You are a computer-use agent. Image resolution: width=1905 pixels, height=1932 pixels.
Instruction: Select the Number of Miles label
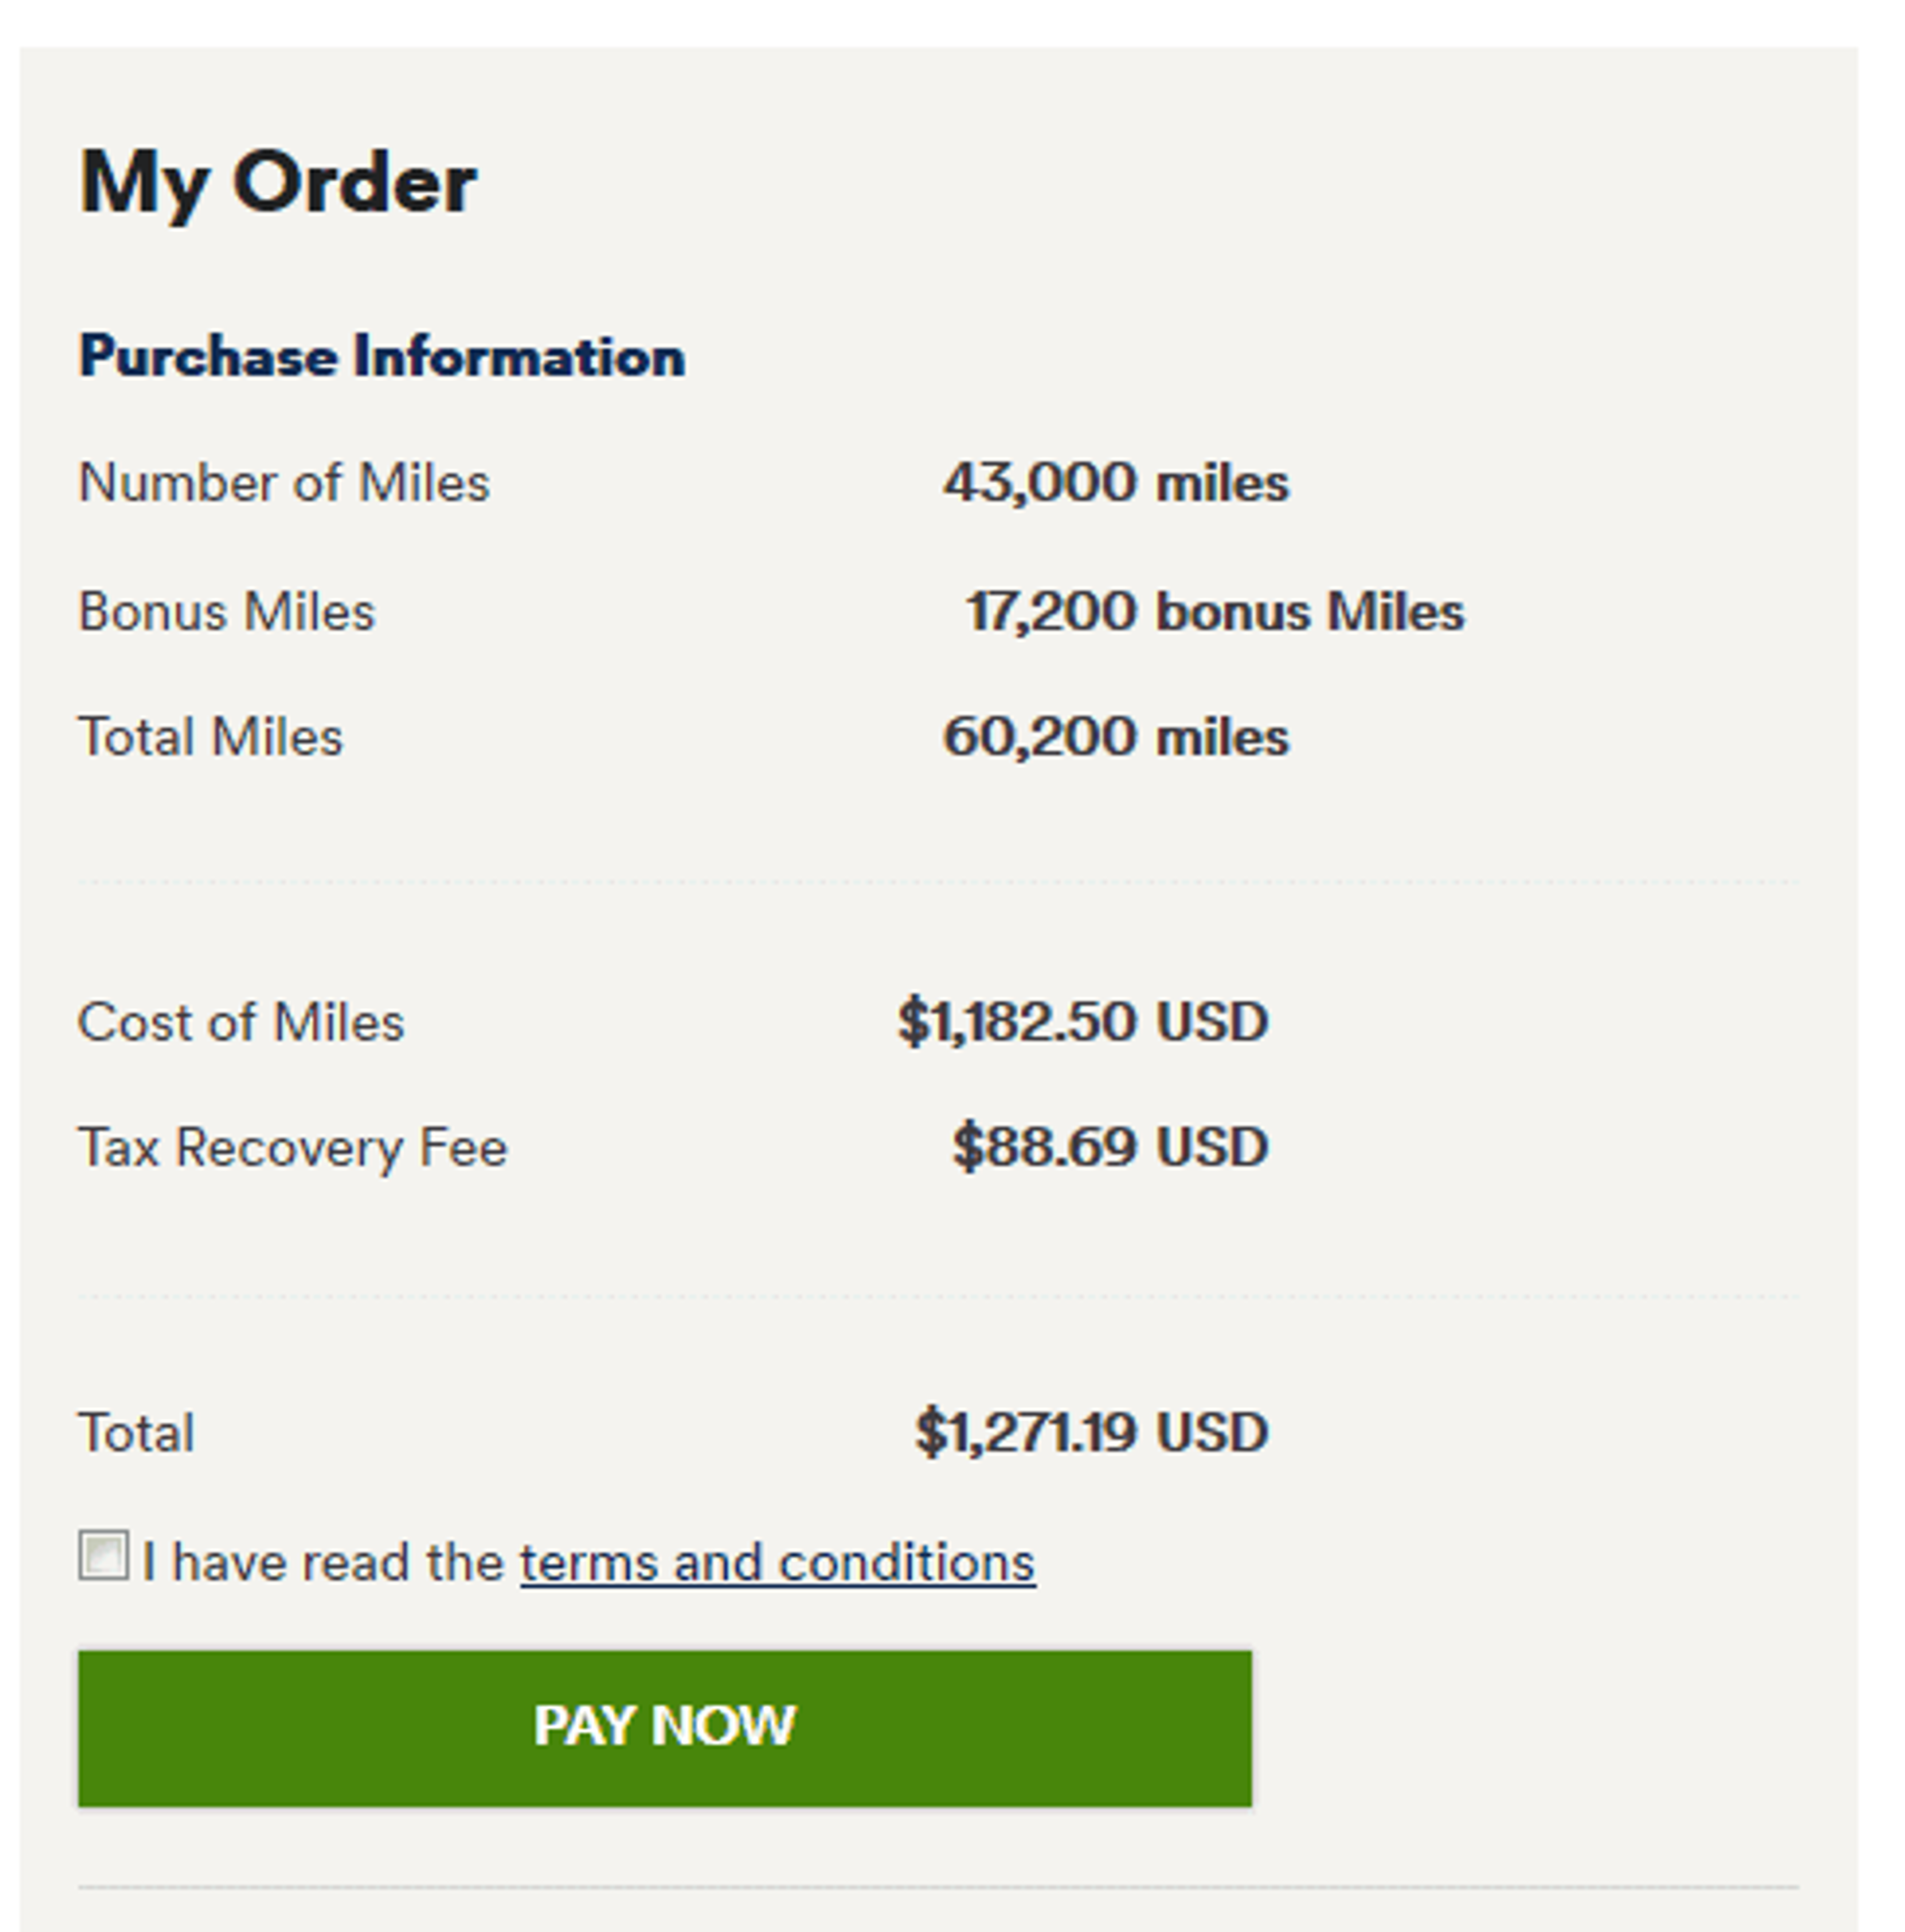(x=284, y=483)
